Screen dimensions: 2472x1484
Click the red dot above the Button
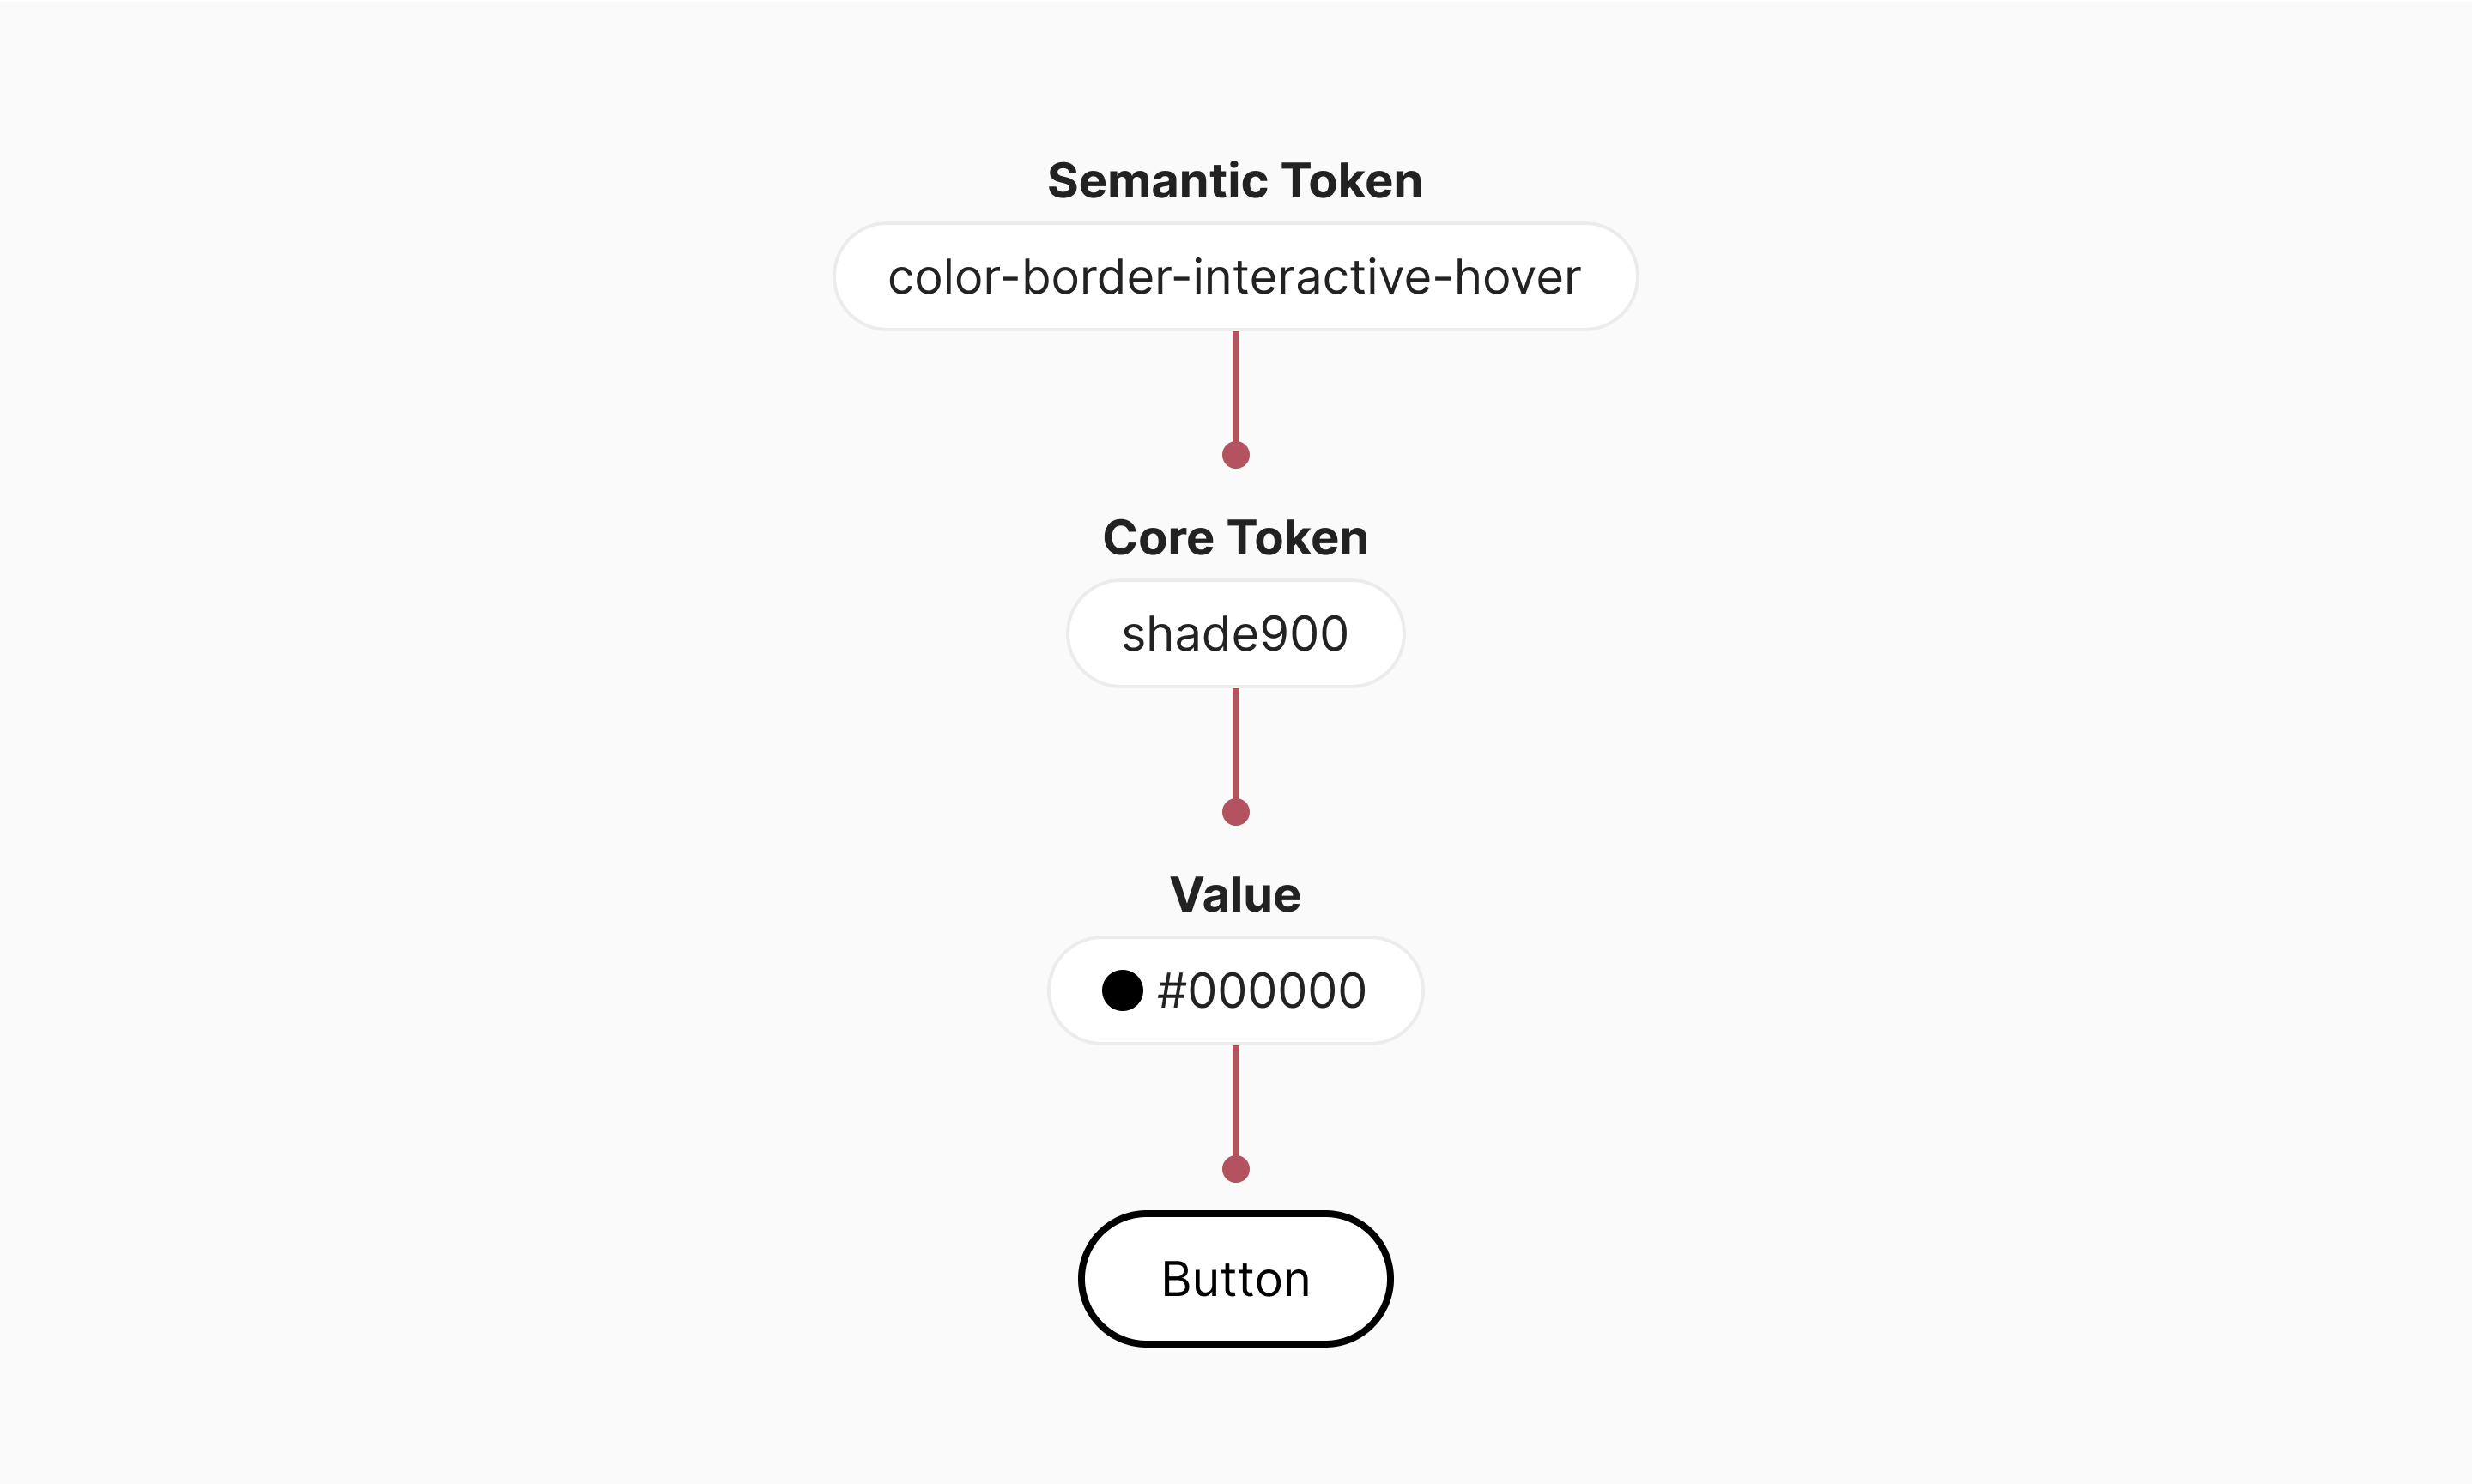(1236, 1169)
